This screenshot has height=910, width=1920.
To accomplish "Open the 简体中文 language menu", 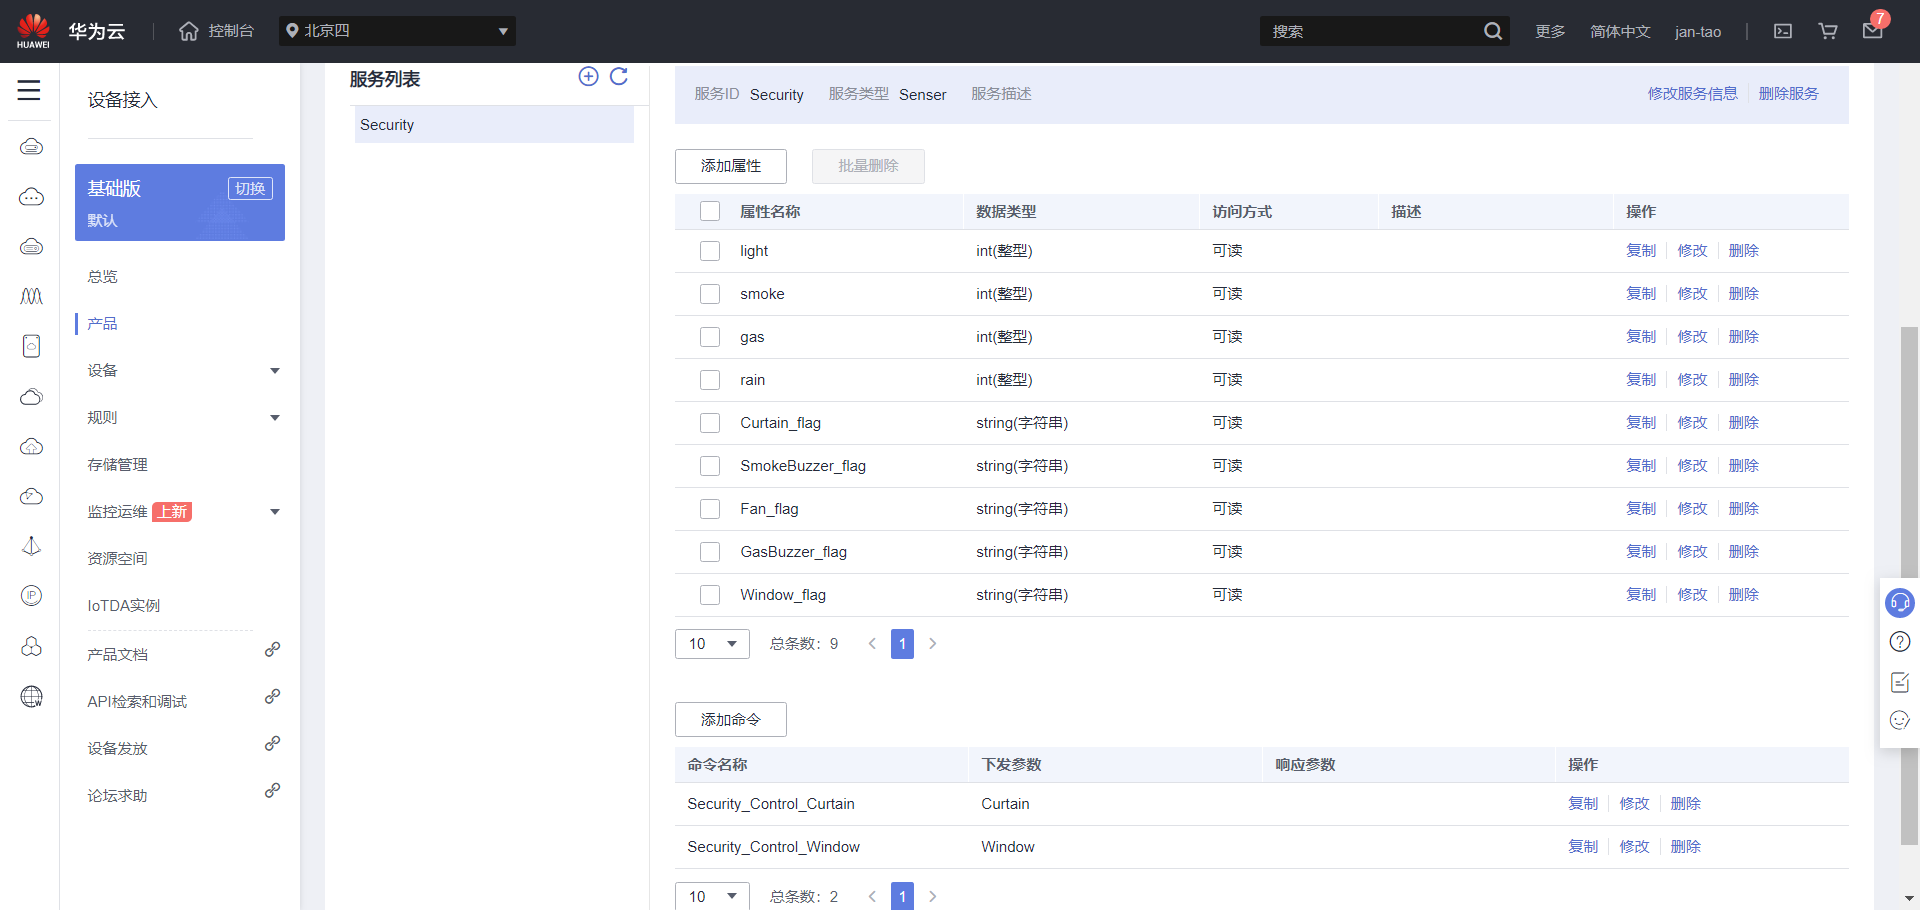I will (1620, 31).
